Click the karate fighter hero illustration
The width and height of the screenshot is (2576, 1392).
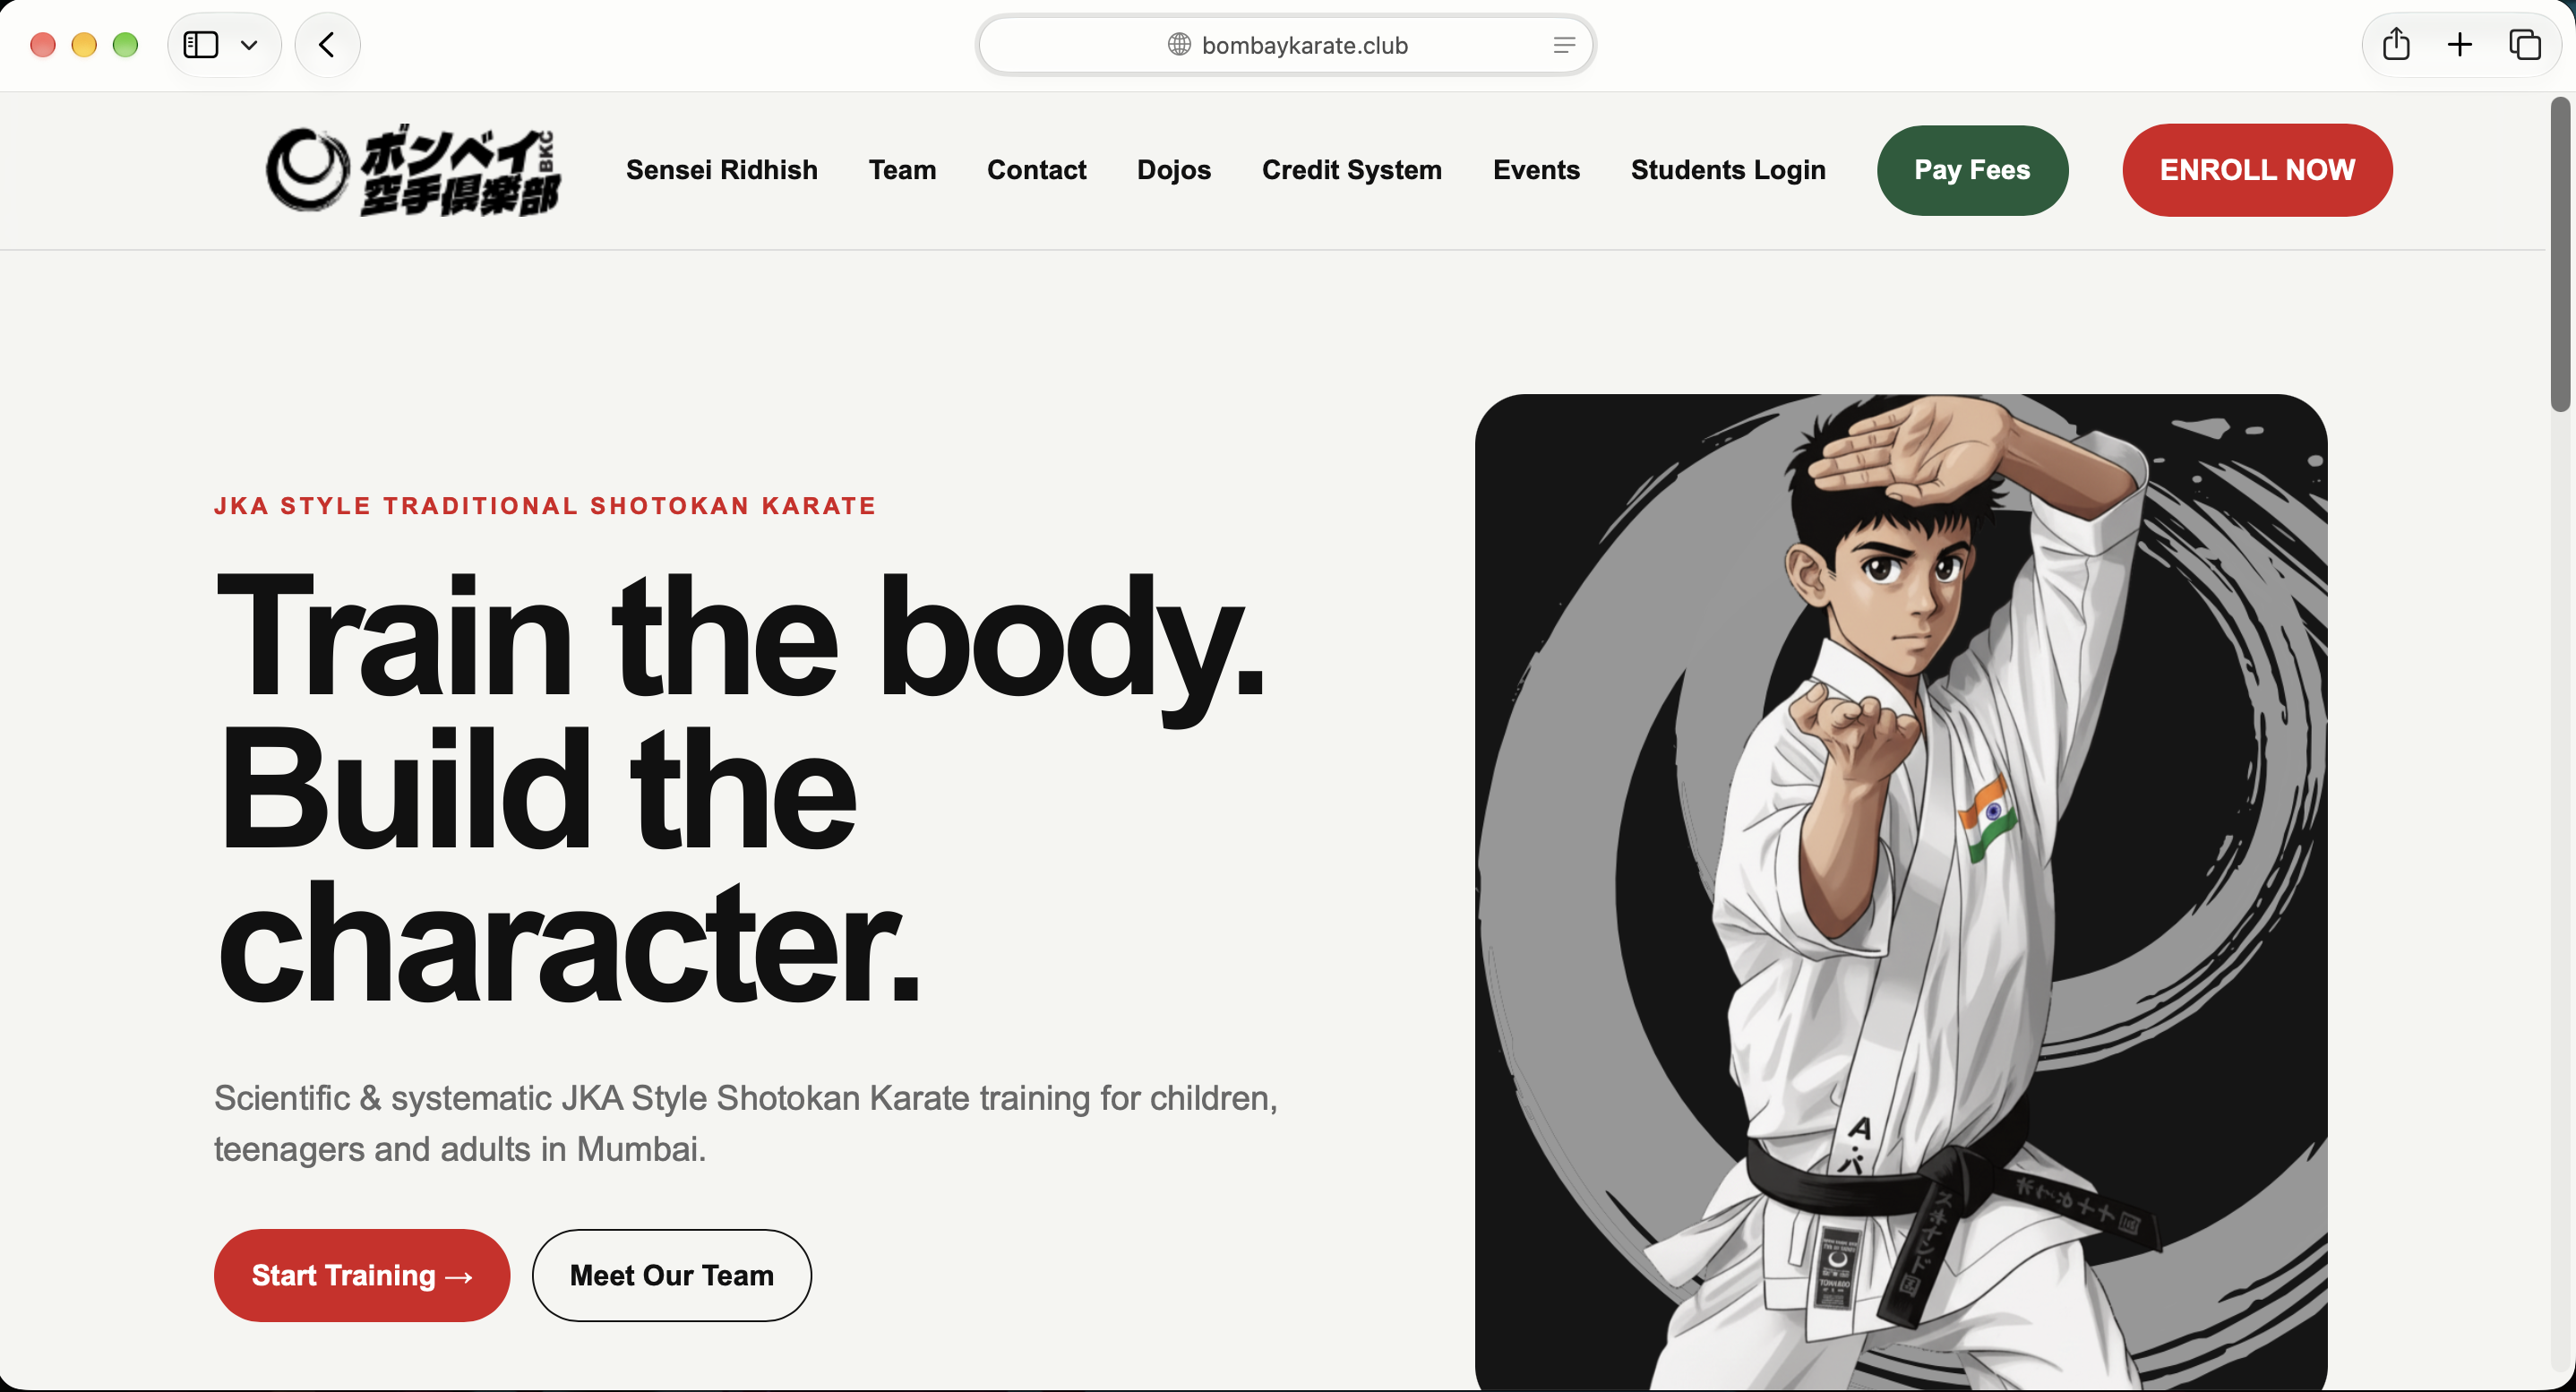[1900, 892]
